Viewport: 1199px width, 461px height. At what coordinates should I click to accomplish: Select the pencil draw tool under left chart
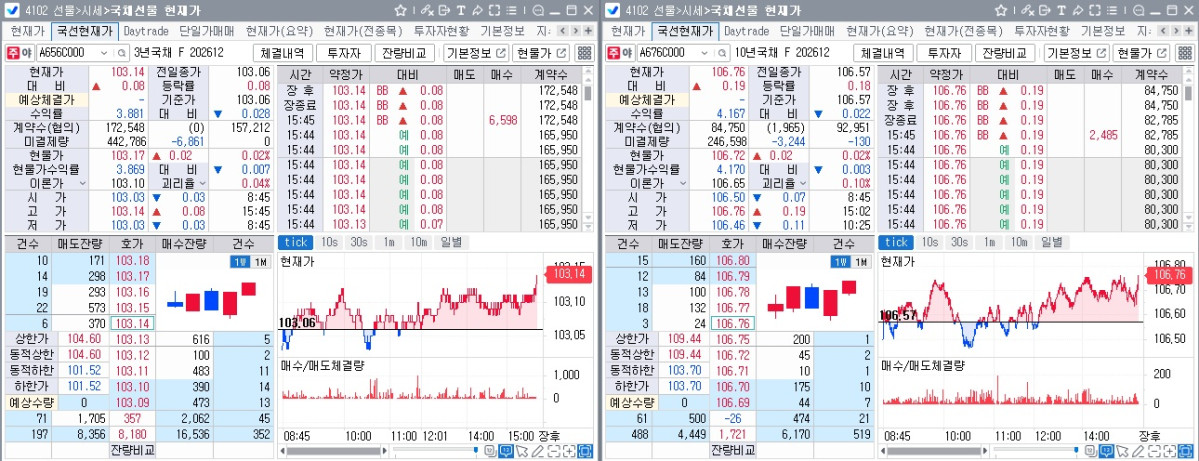point(538,451)
